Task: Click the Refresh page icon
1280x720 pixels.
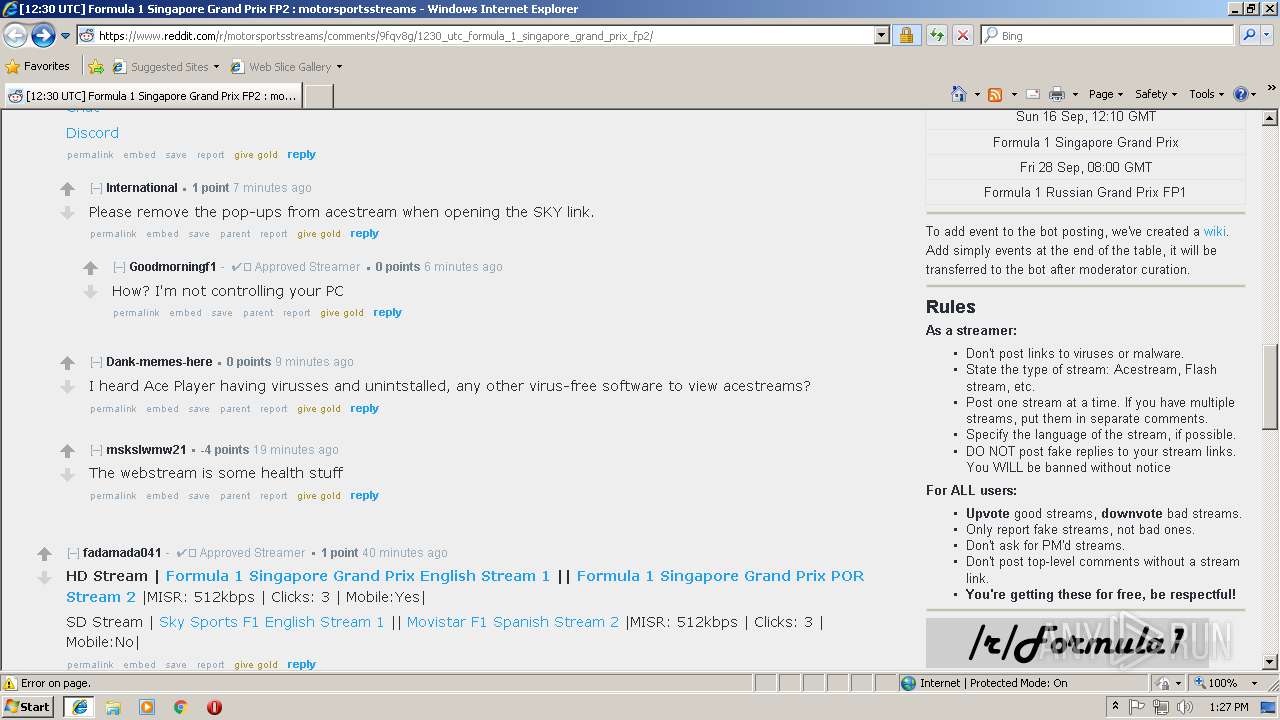Action: tap(936, 35)
